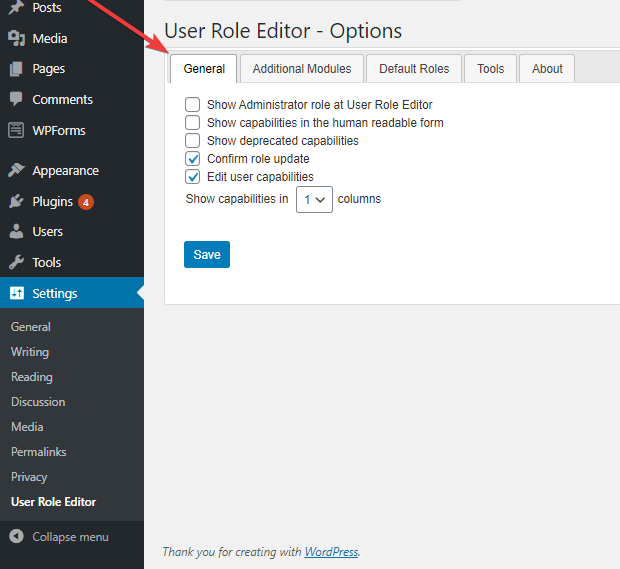Uncheck Confirm role update

click(x=193, y=159)
